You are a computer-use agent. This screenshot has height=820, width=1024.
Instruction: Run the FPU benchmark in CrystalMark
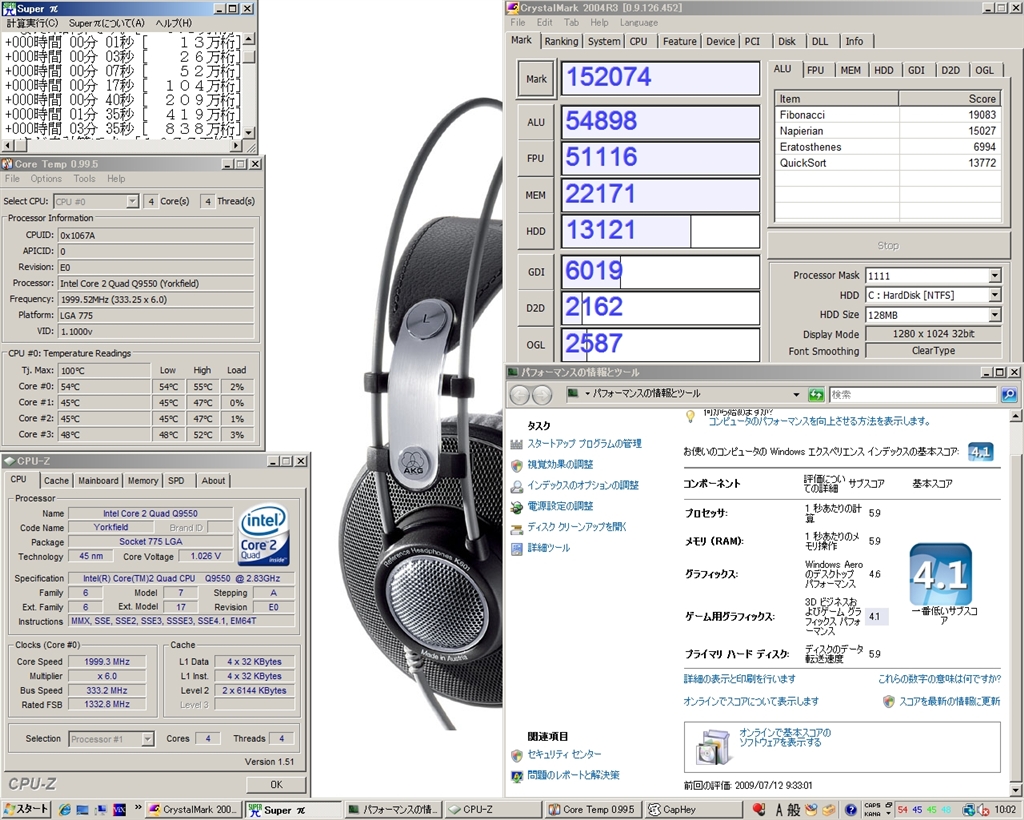(536, 158)
